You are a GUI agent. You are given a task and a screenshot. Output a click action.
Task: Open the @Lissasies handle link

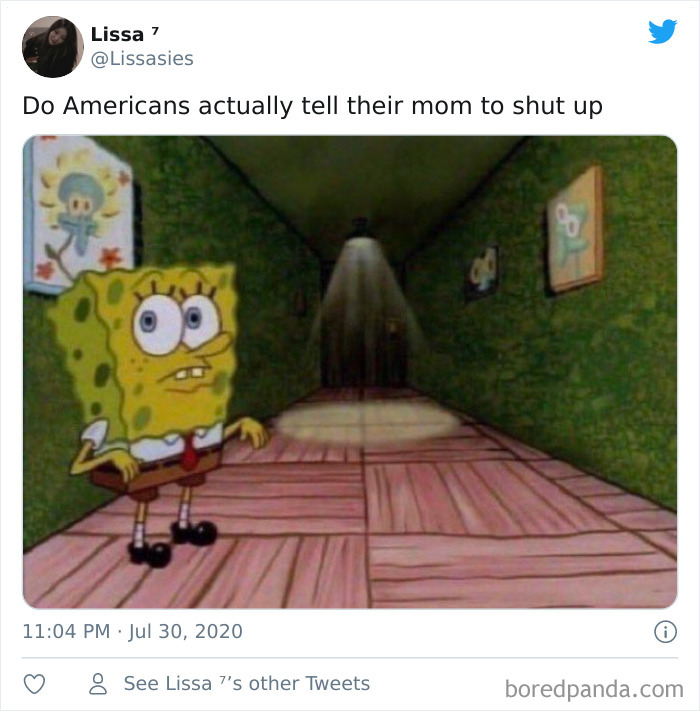pos(142,59)
